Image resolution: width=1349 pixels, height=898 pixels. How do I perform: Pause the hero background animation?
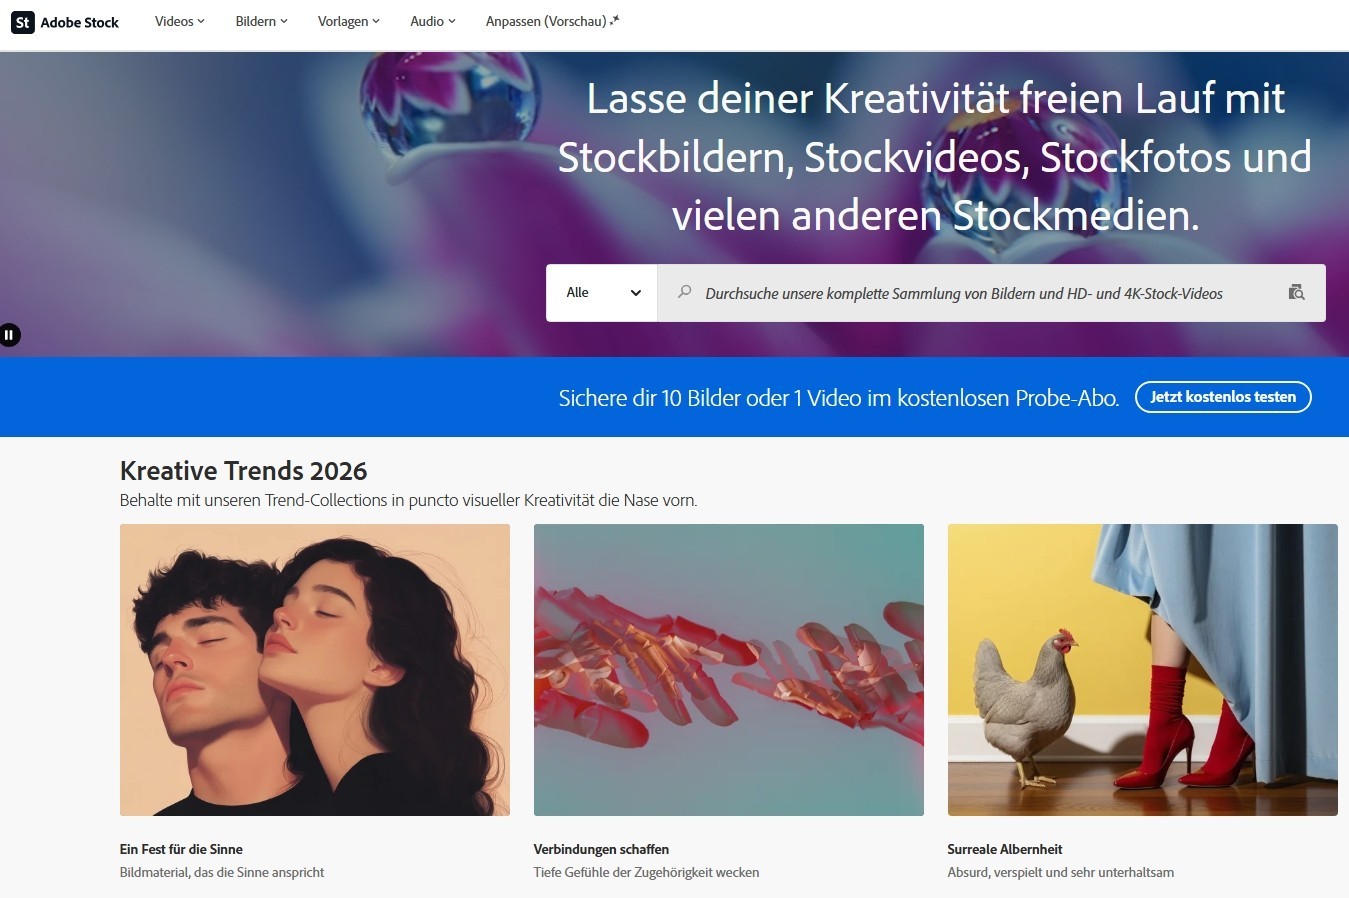click(x=9, y=335)
